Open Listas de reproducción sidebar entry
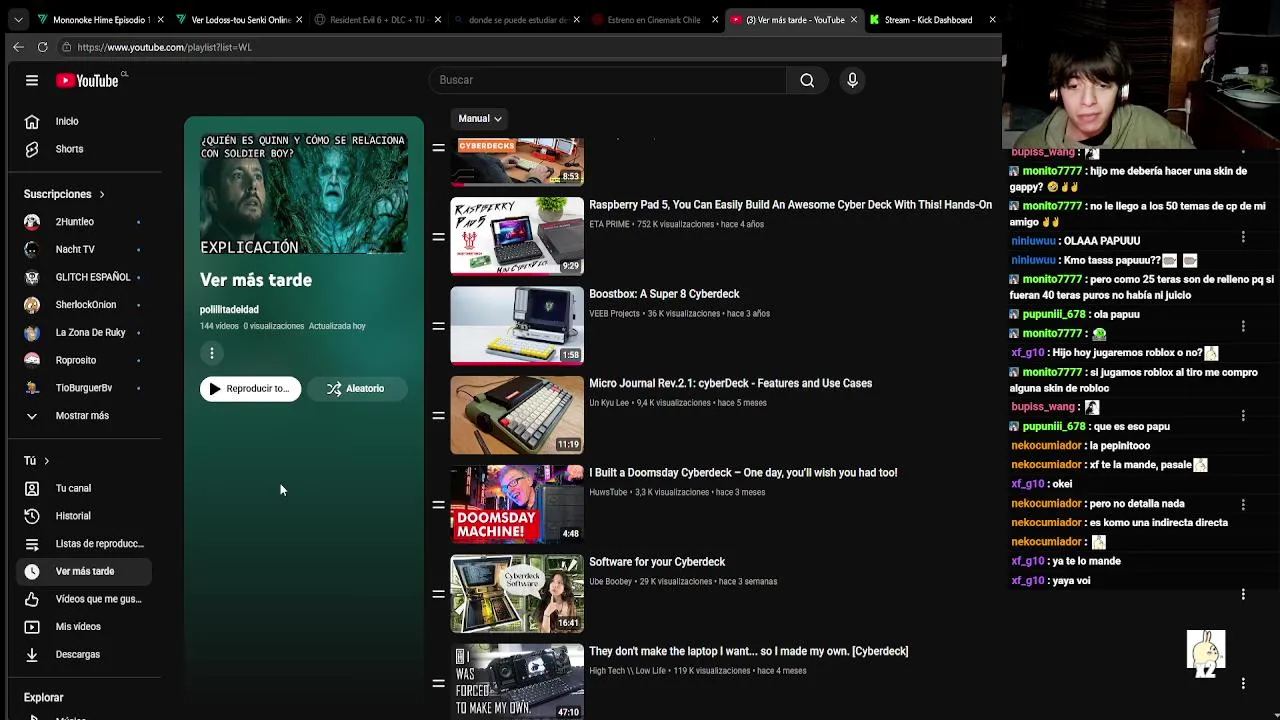This screenshot has width=1280, height=720. coord(84,543)
